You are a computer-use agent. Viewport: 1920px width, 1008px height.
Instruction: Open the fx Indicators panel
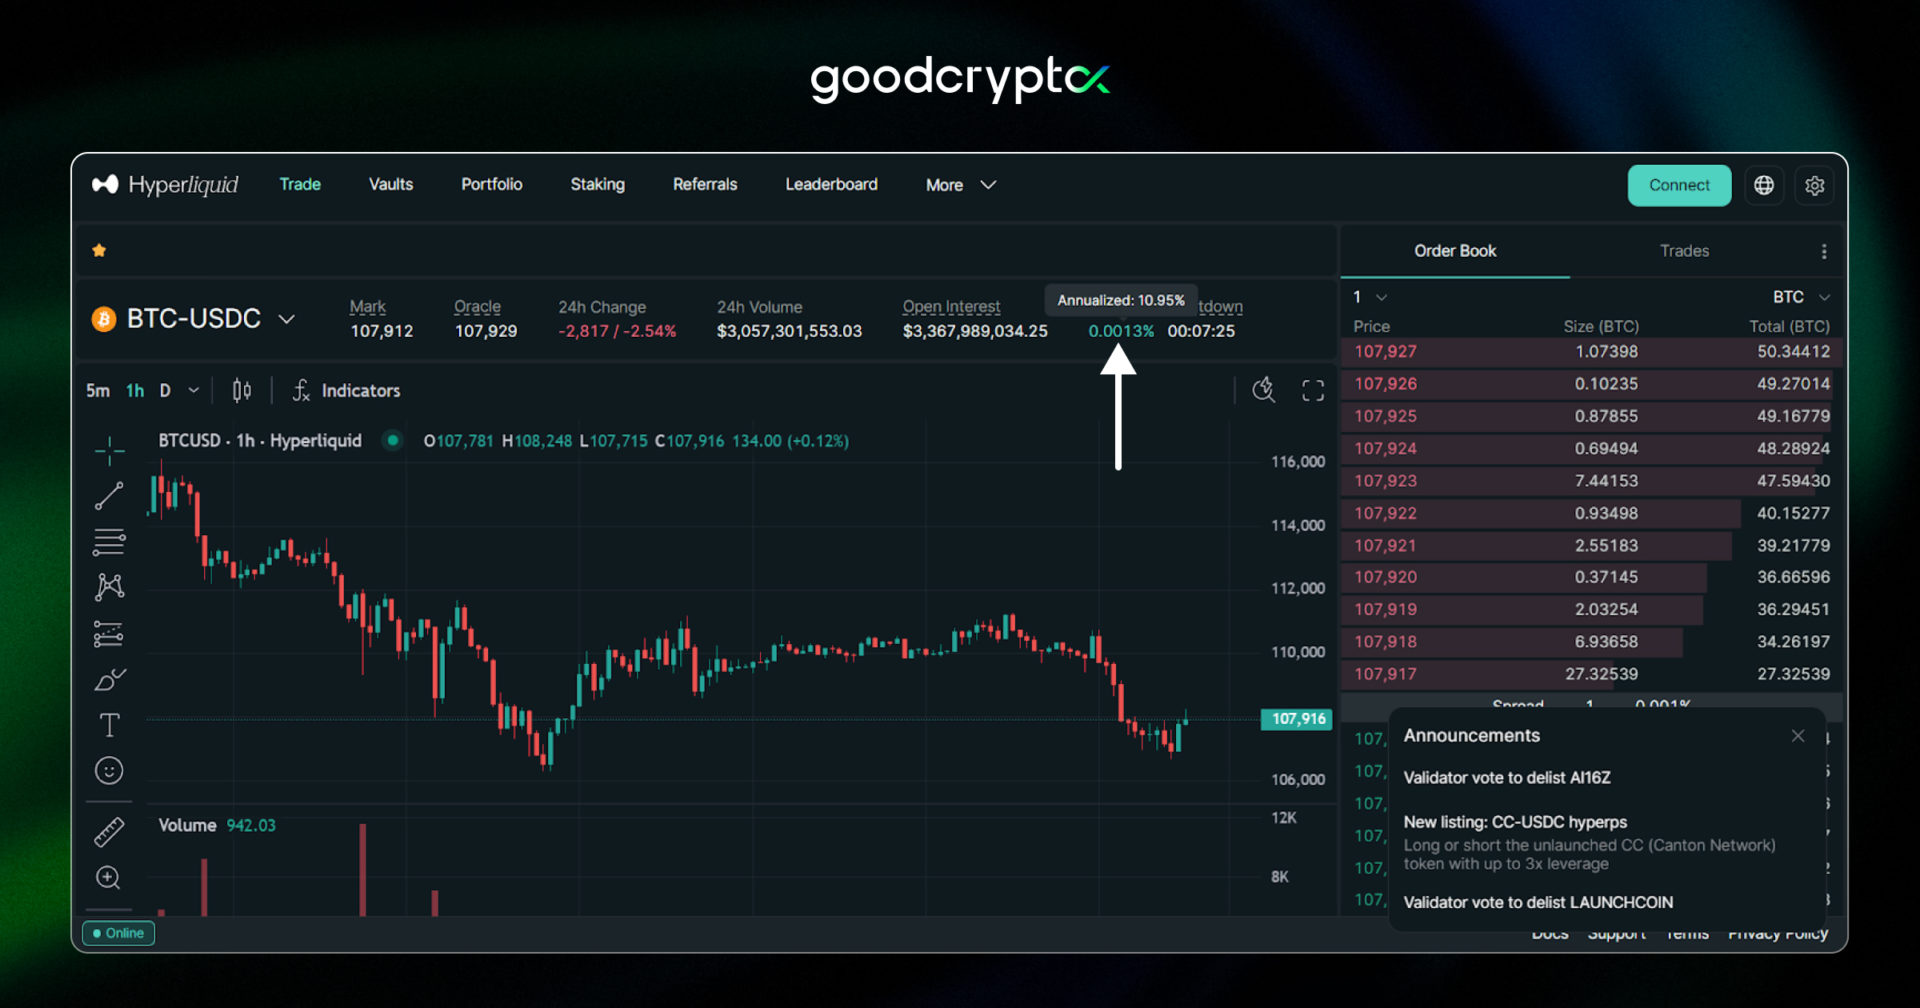click(x=345, y=390)
